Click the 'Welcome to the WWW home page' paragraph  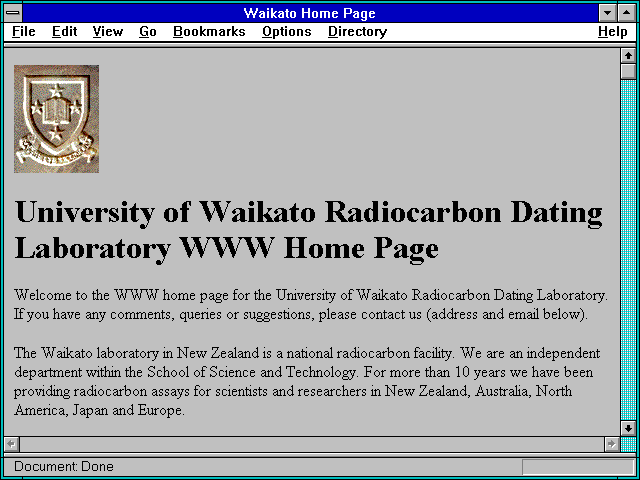point(311,304)
